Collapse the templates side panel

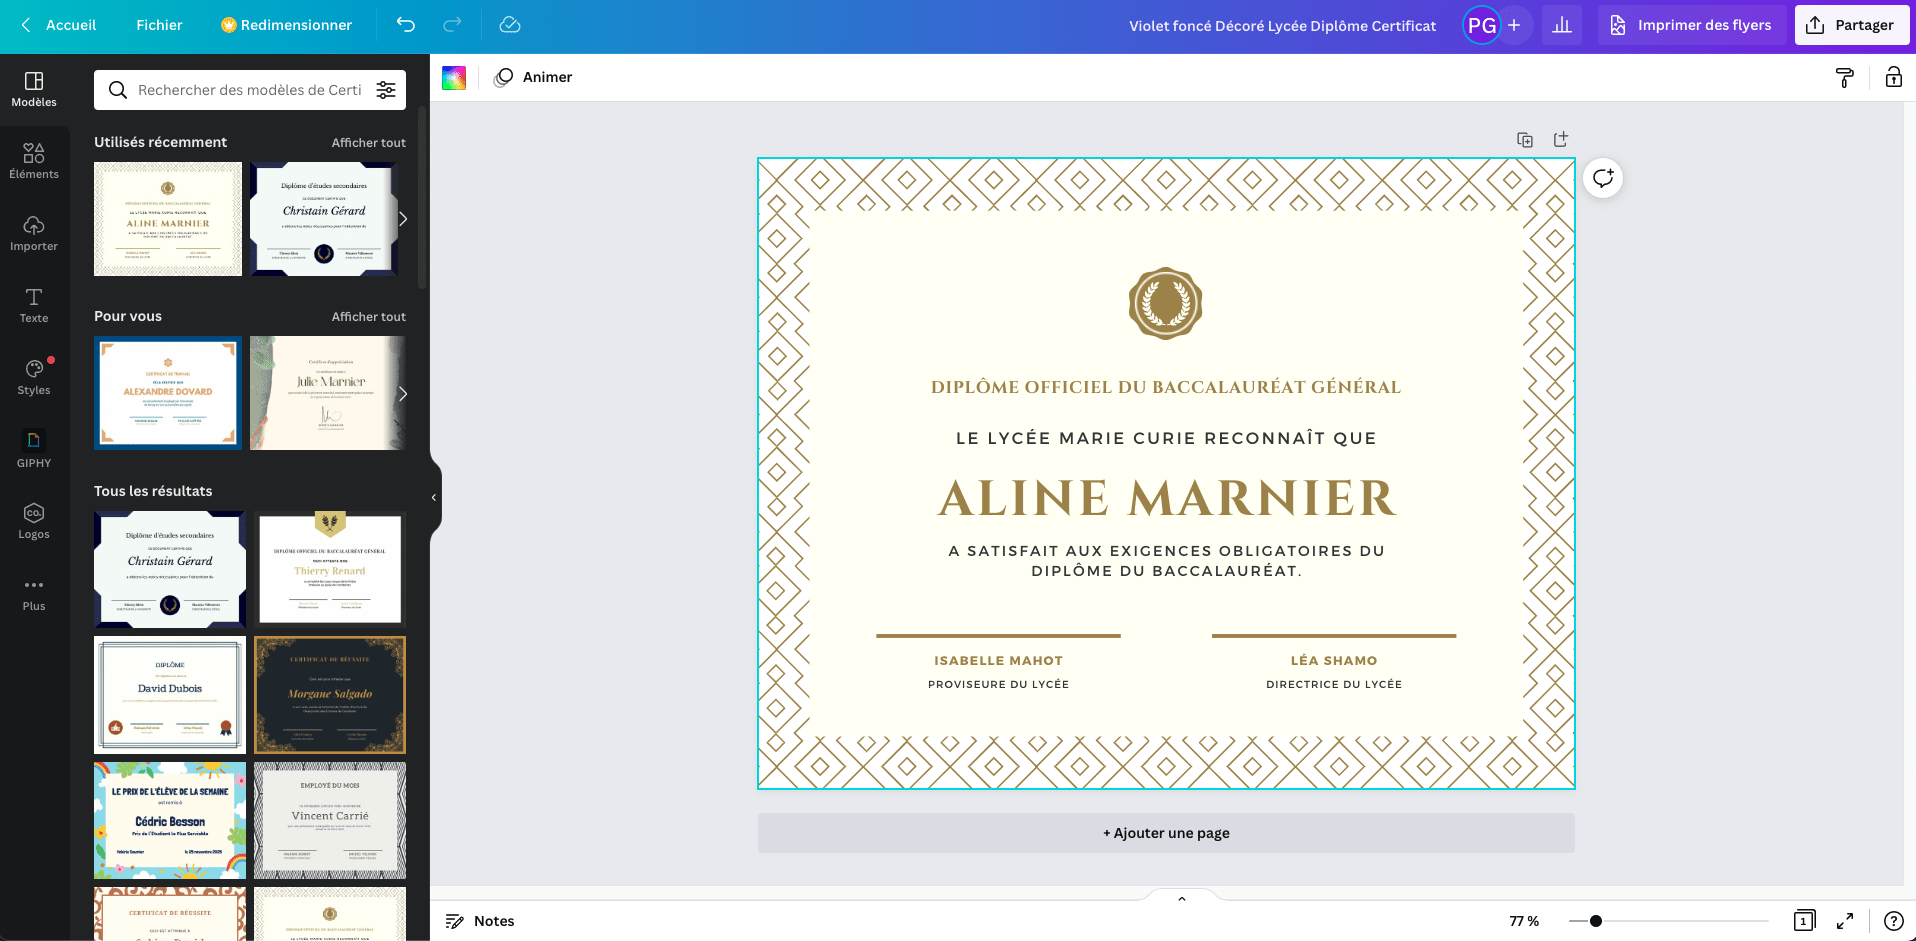click(433, 497)
